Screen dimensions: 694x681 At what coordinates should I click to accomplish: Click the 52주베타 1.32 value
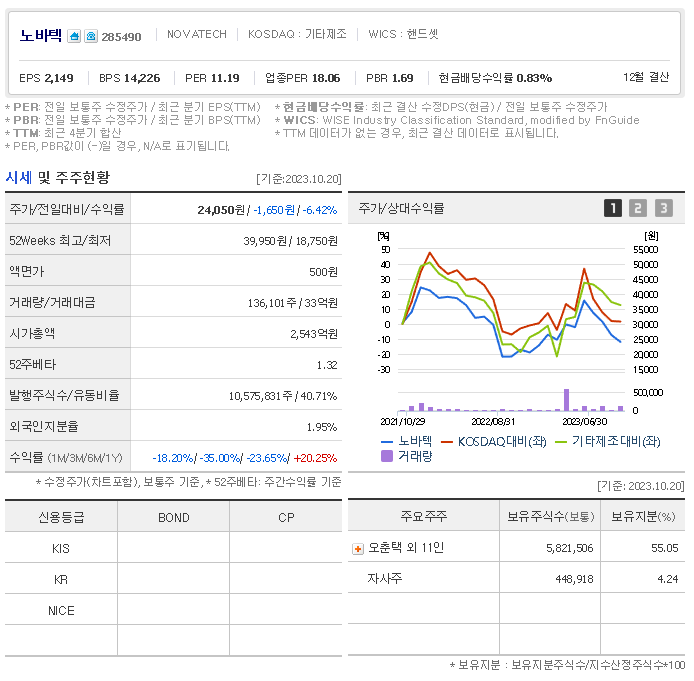(x=327, y=365)
